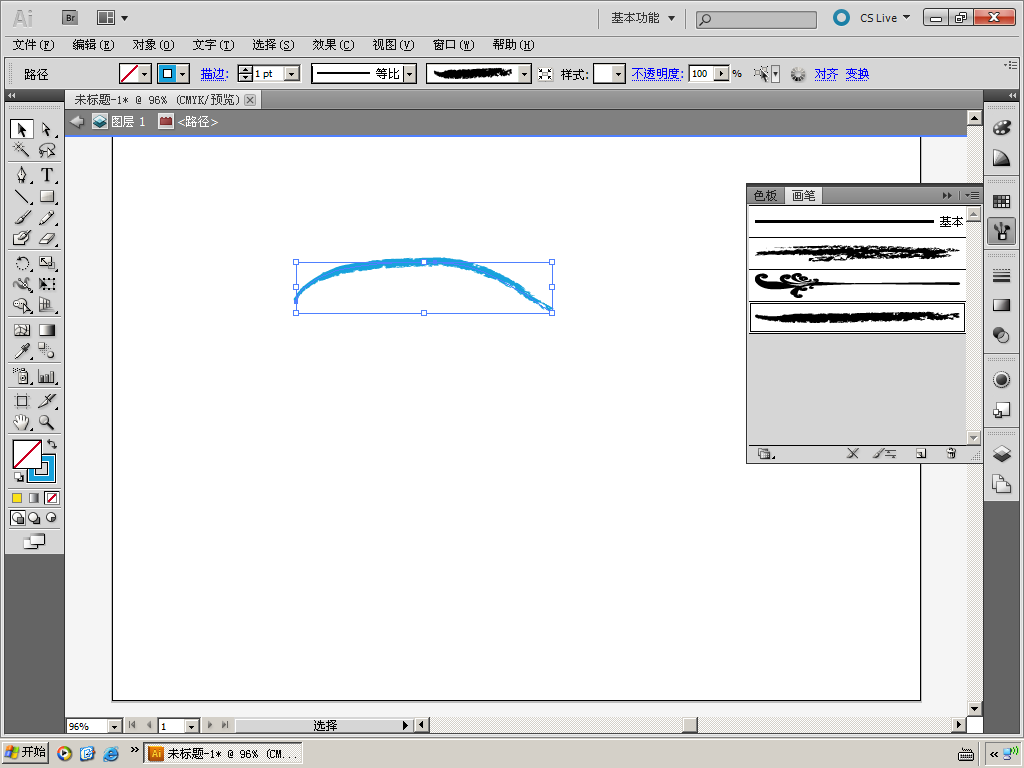The height and width of the screenshot is (768, 1024).
Task: Open the Brushes panel icon in dock
Action: [x=1001, y=231]
